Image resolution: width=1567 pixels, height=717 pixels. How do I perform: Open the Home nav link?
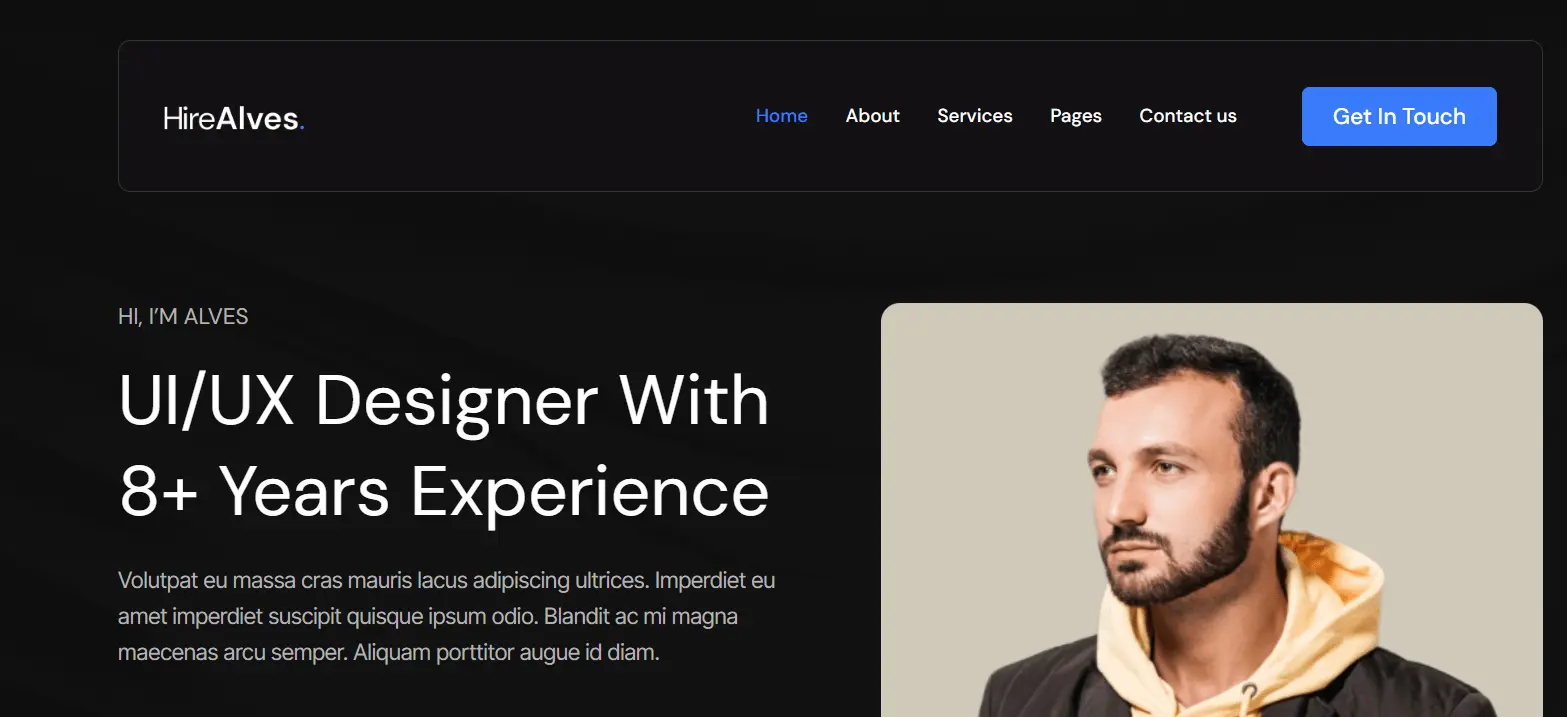[782, 116]
